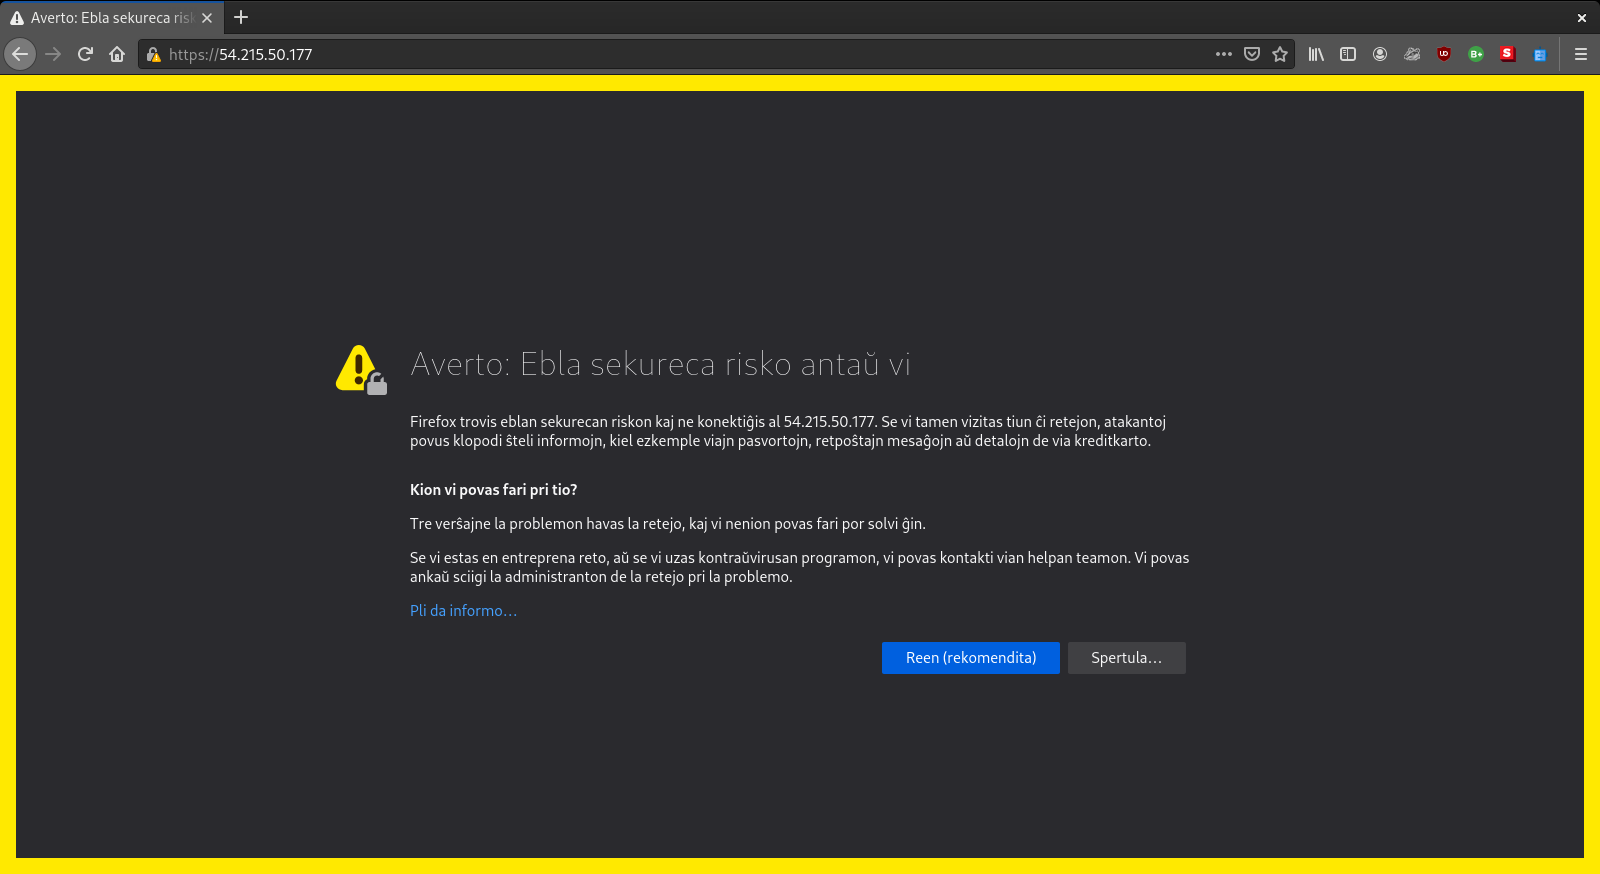The width and height of the screenshot is (1600, 874).
Task: Expand advanced options with Spertula button
Action: pyautogui.click(x=1126, y=658)
